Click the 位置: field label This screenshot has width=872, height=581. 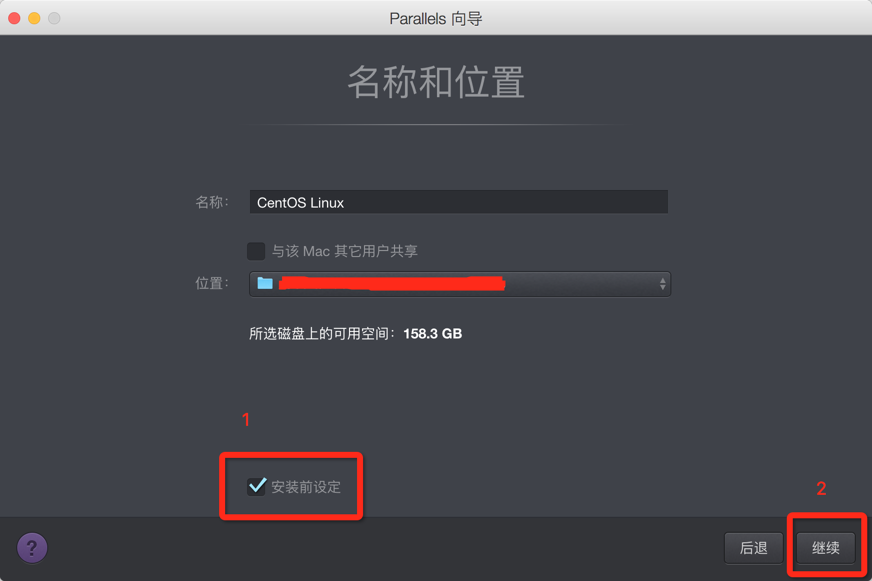212,284
